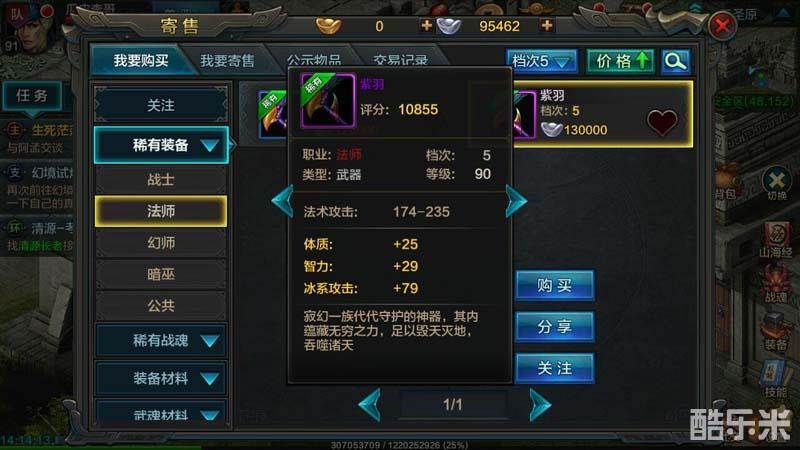Go to previous page arrow
800x450 pixels.
click(369, 405)
